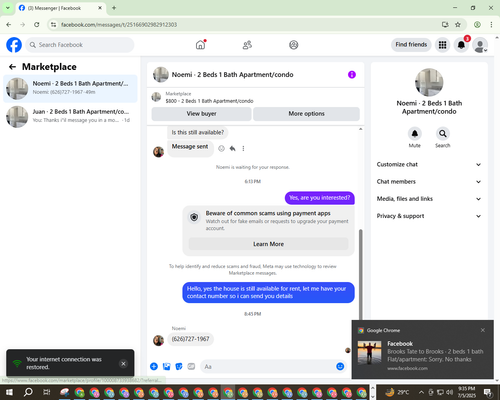This screenshot has height=400, width=500.
Task: Open the account avatar menu
Action: point(480,45)
